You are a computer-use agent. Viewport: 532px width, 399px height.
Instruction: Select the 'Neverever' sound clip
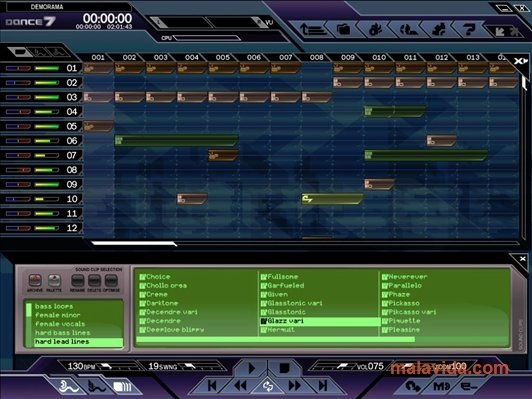[x=404, y=277]
